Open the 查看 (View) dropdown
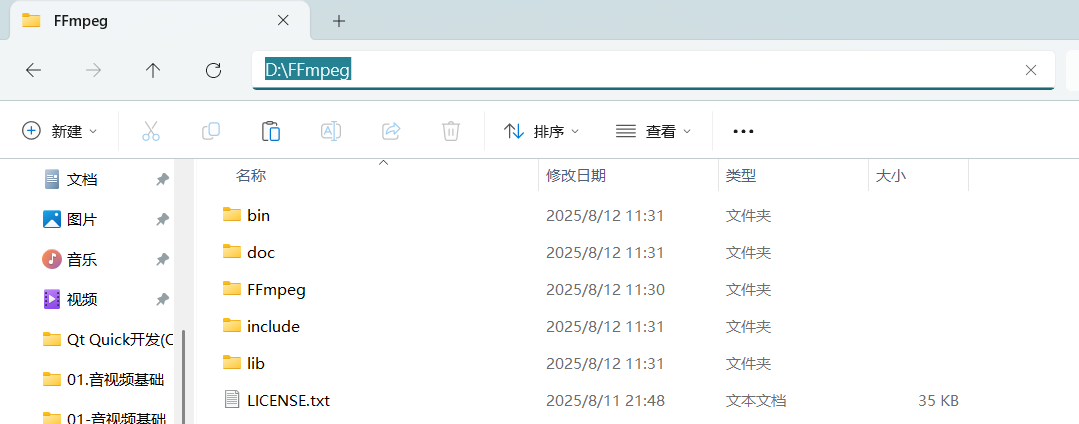1079x424 pixels. [x=653, y=131]
